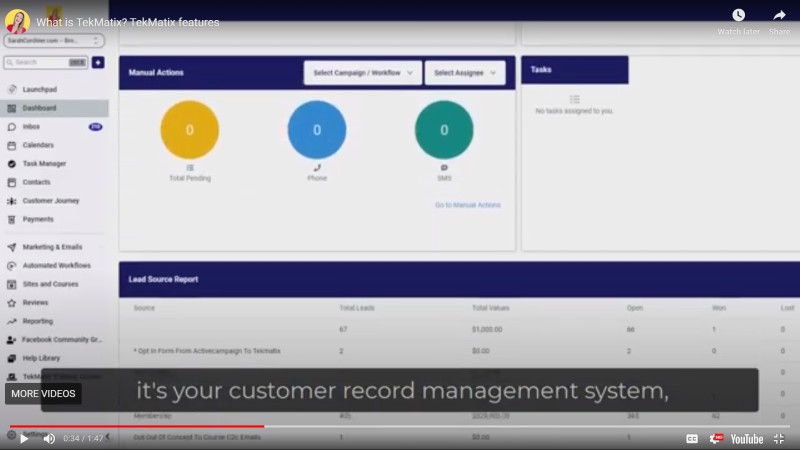Click the Sites and Courses icon
Image resolution: width=800 pixels, height=450 pixels.
(x=12, y=284)
